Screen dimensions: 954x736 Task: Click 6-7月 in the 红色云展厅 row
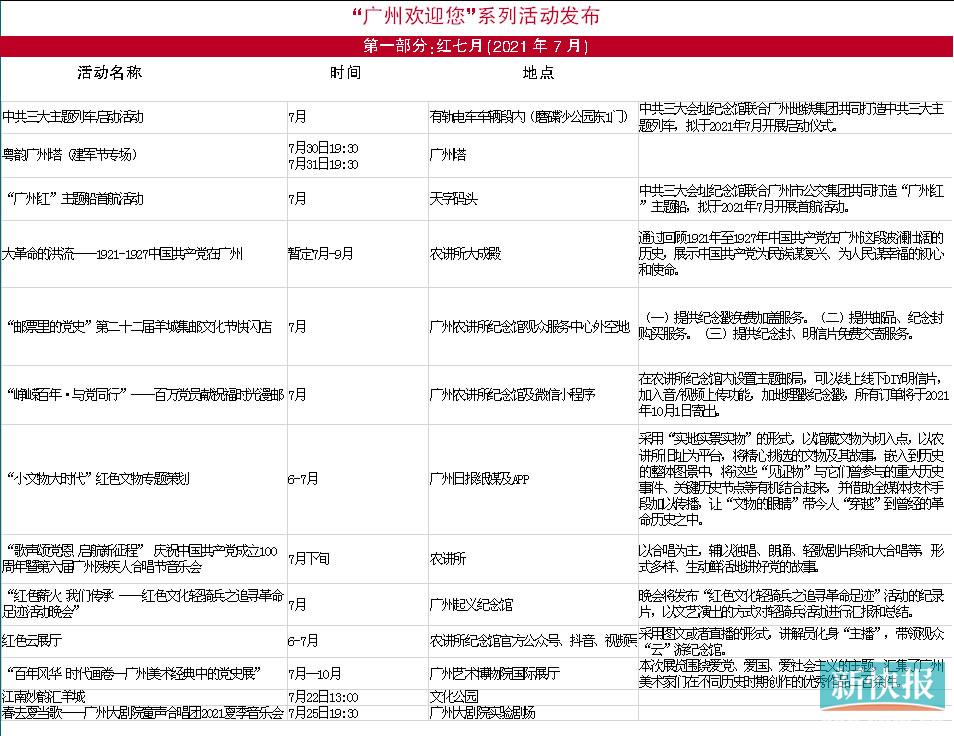coord(303,641)
